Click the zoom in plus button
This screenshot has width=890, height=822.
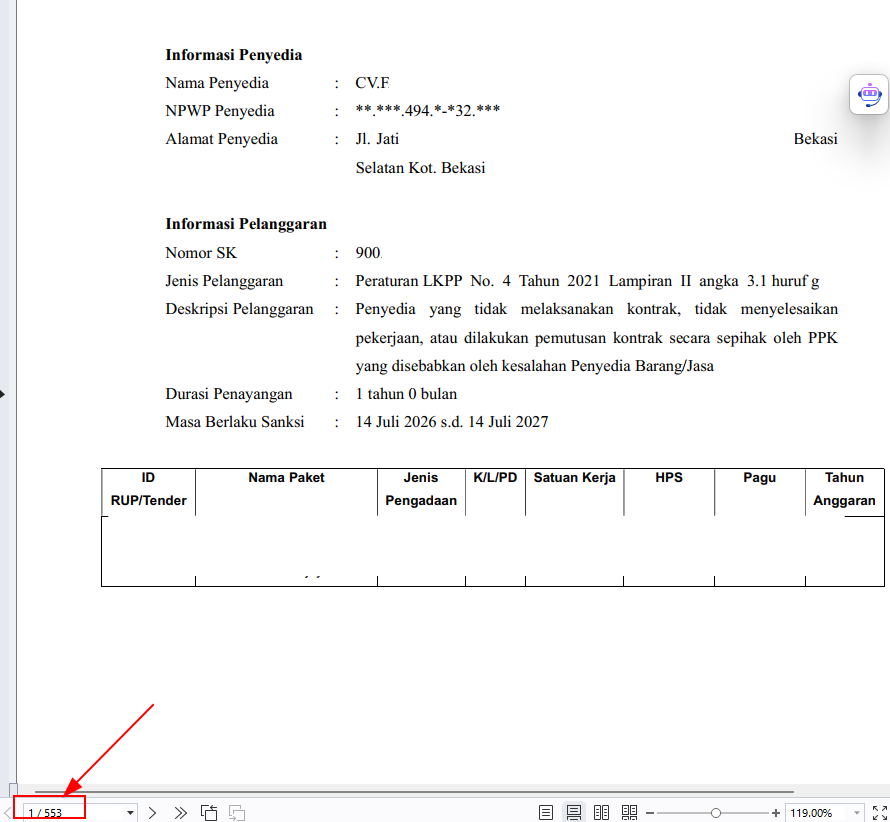776,813
